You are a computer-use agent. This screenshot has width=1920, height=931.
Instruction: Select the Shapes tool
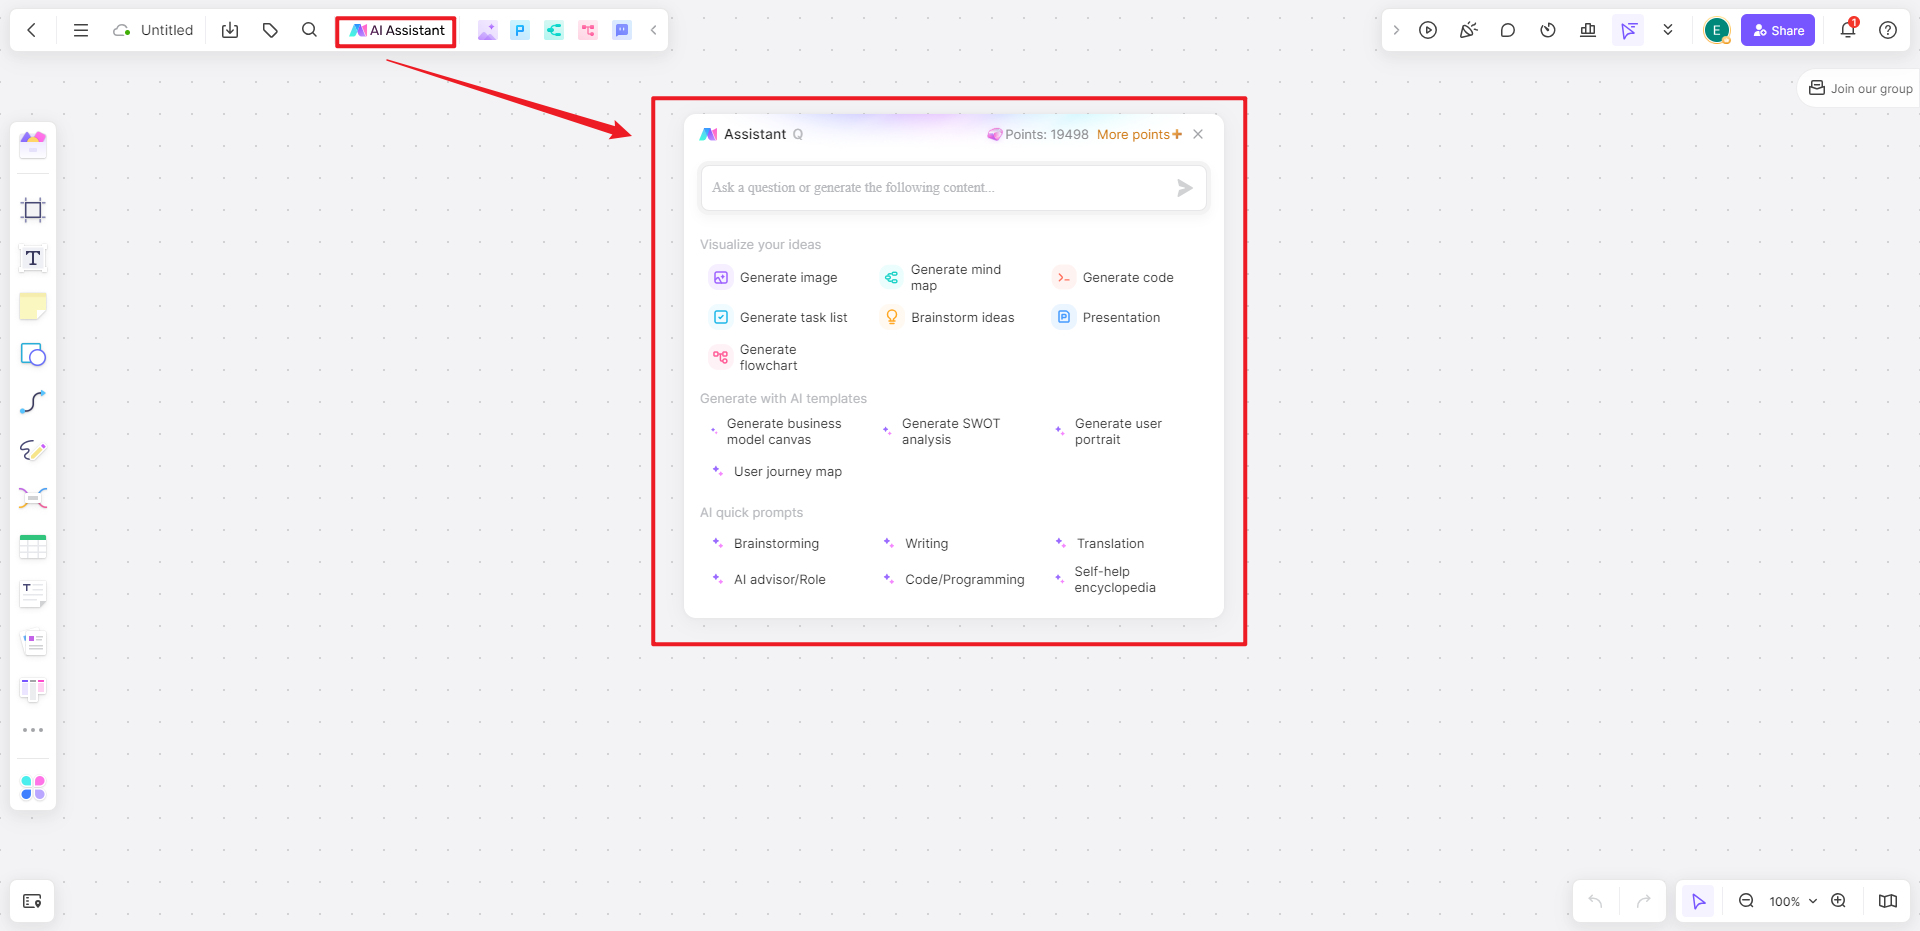33,355
